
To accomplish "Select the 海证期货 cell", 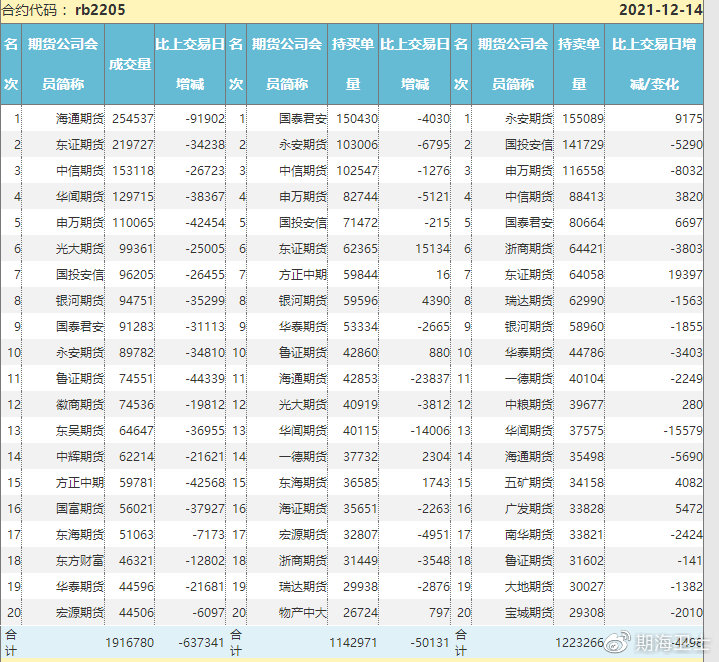I will coord(303,509).
